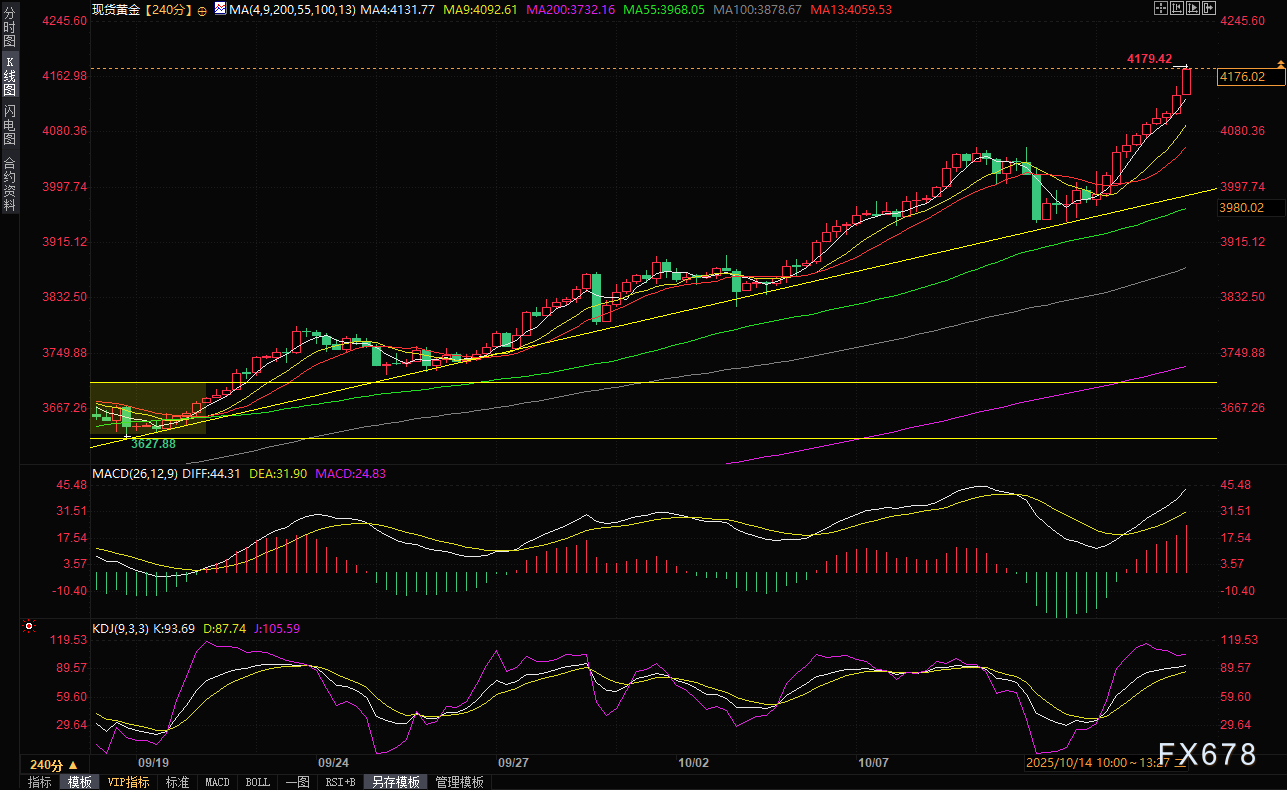
Task: Click the small red icon left of KDJ label
Action: [28, 628]
